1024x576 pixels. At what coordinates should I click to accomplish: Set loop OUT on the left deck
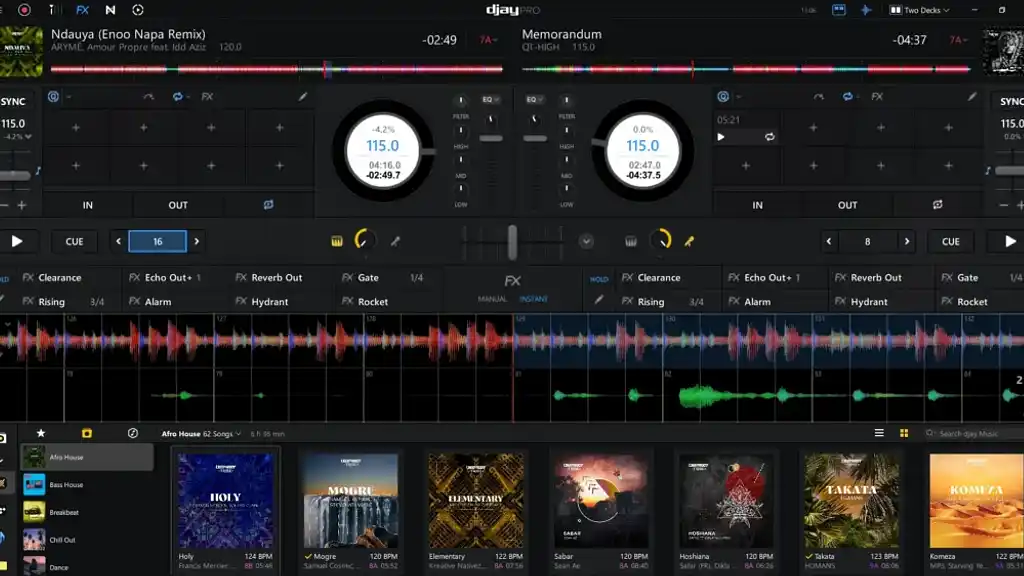coord(178,205)
